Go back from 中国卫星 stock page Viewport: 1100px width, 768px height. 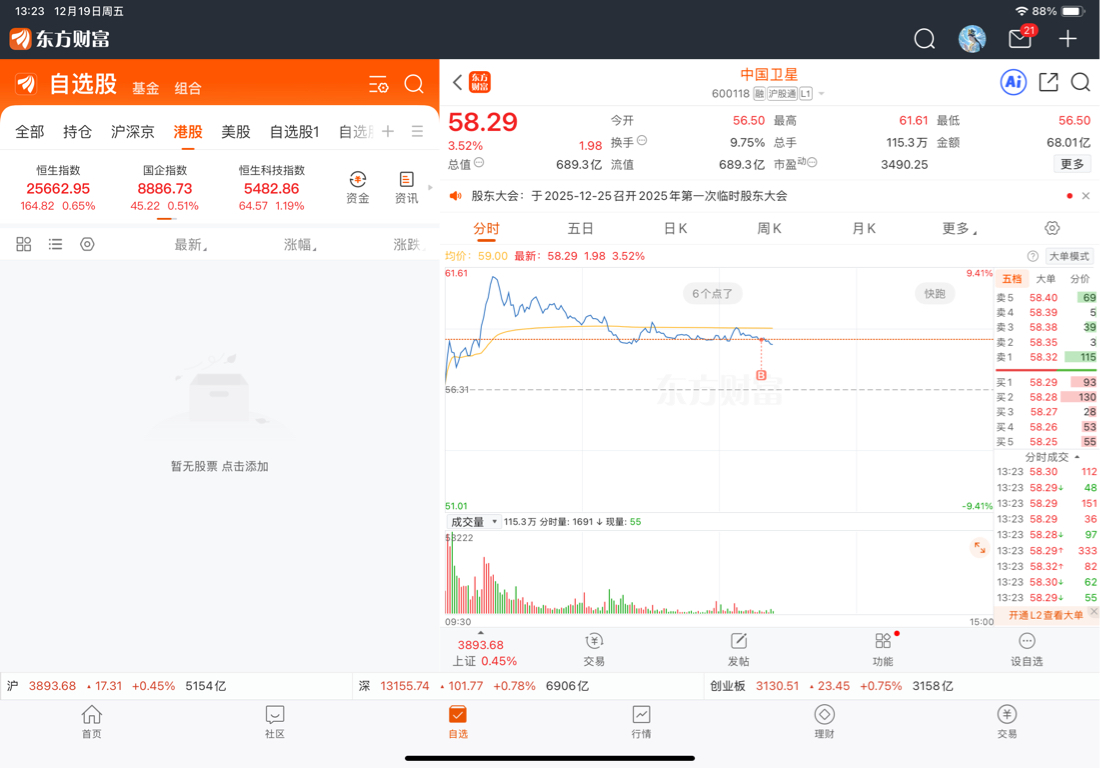pos(457,83)
